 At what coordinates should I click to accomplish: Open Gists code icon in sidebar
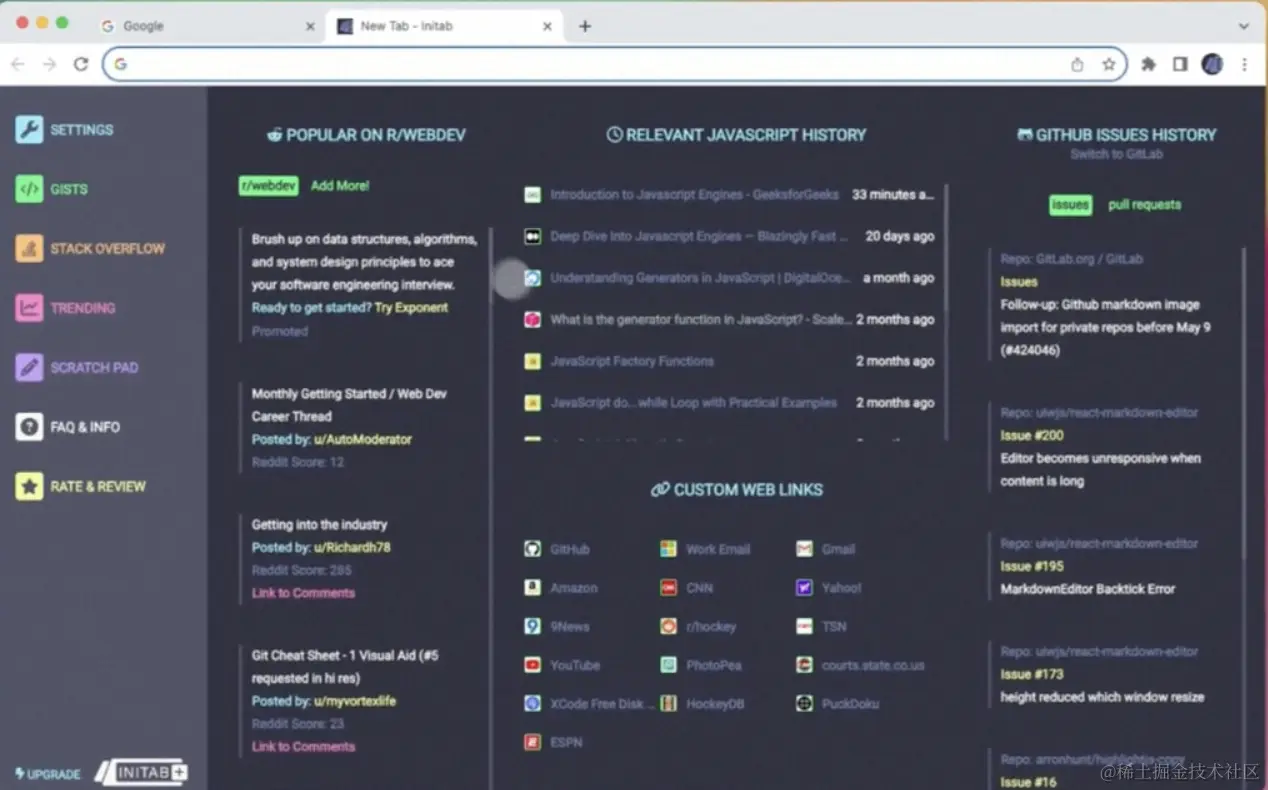(29, 189)
